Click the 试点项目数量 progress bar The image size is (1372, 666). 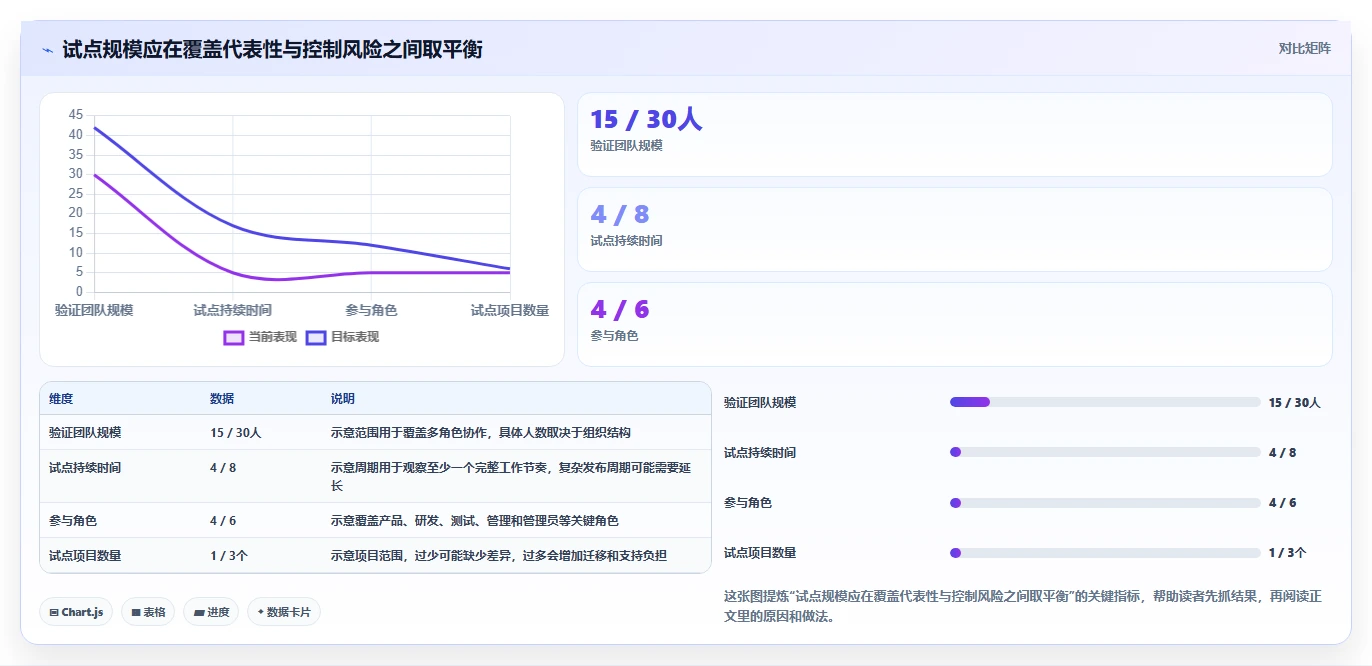1105,552
